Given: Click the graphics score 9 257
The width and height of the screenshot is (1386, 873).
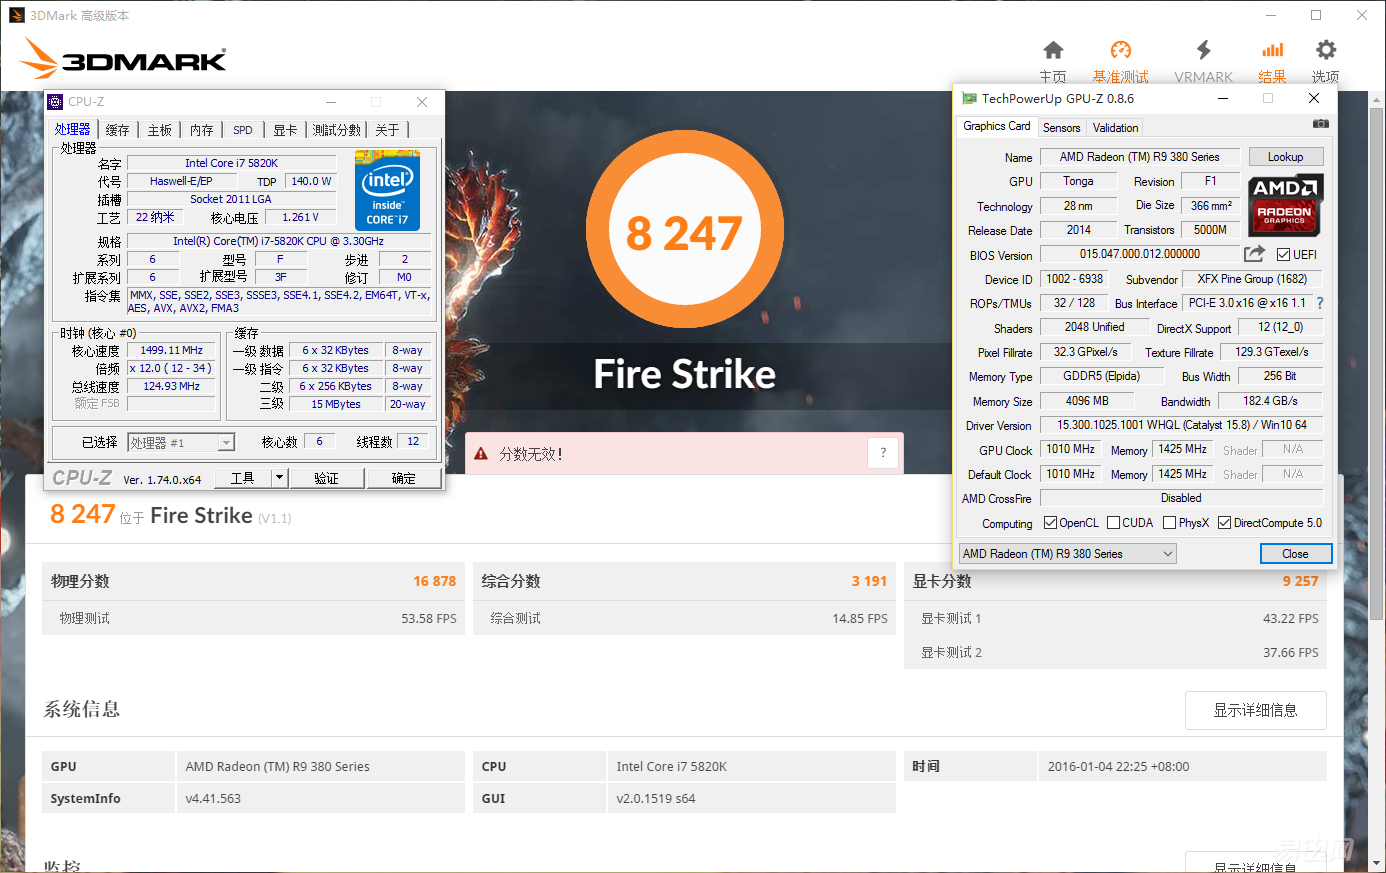Looking at the screenshot, I should [1300, 581].
